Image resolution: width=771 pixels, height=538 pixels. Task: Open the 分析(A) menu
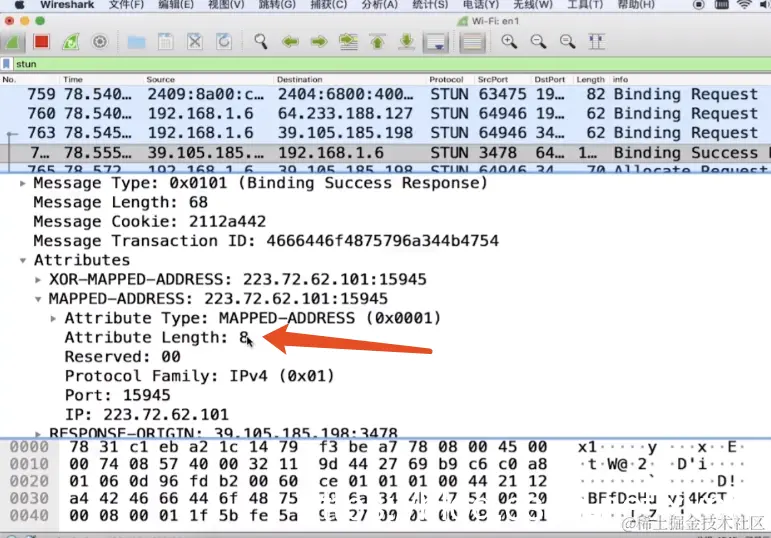[x=380, y=5]
